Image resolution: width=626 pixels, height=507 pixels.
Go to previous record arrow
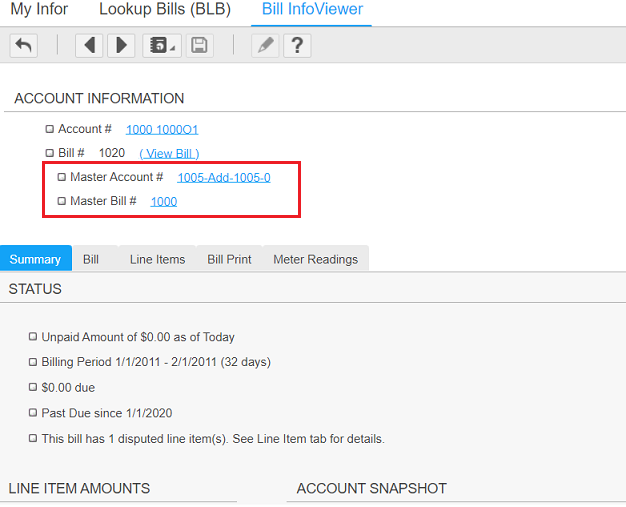(x=89, y=45)
